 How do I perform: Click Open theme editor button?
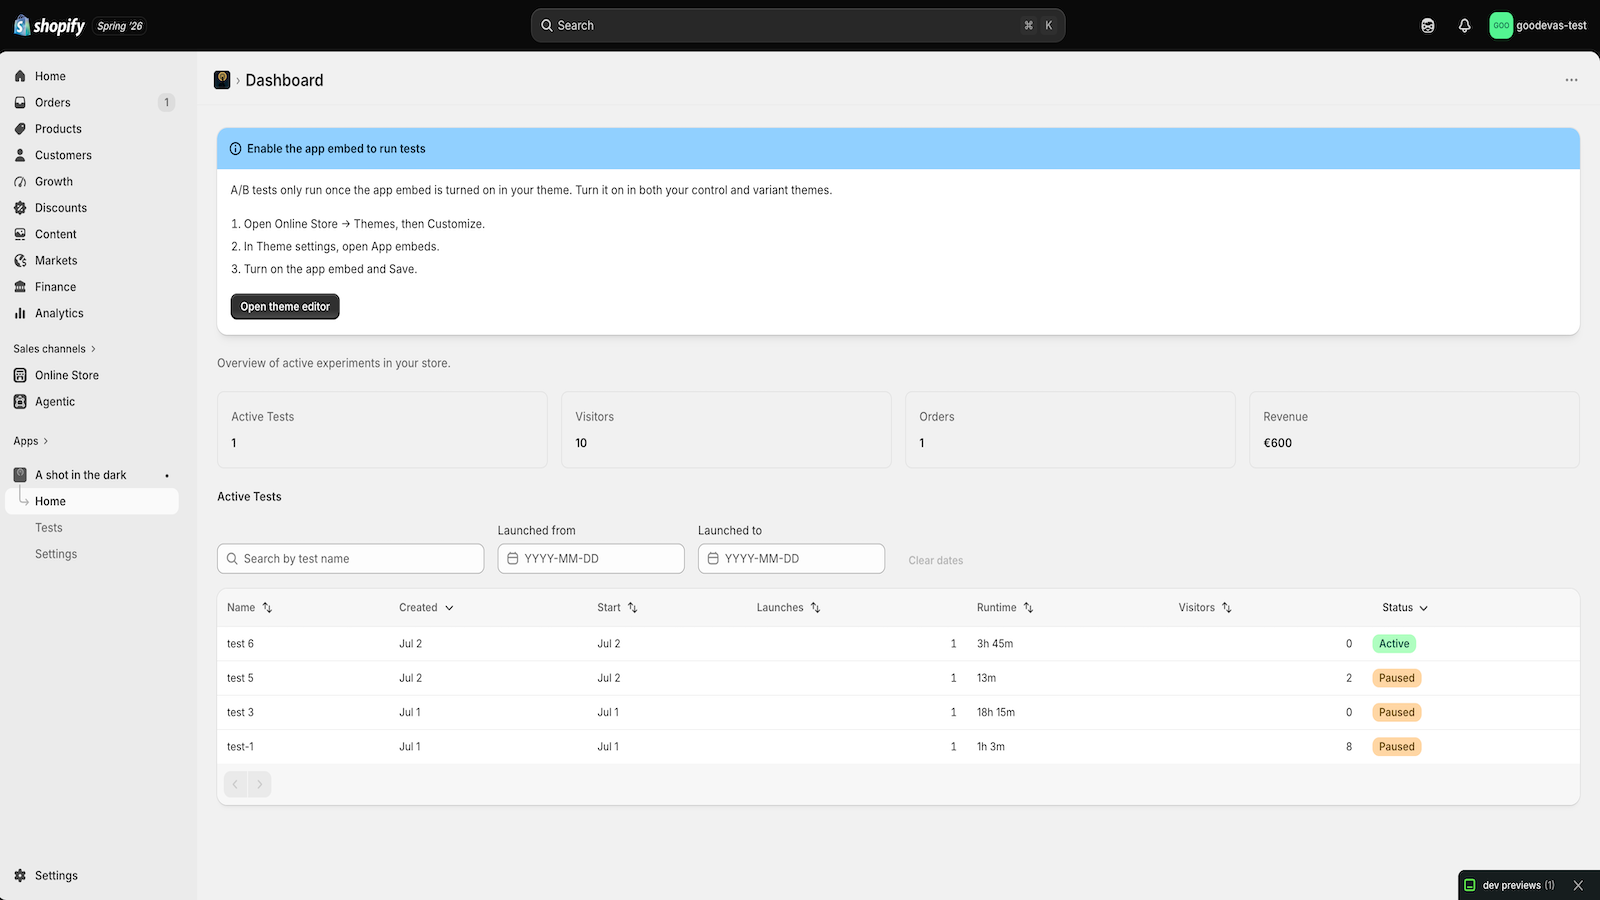285,307
